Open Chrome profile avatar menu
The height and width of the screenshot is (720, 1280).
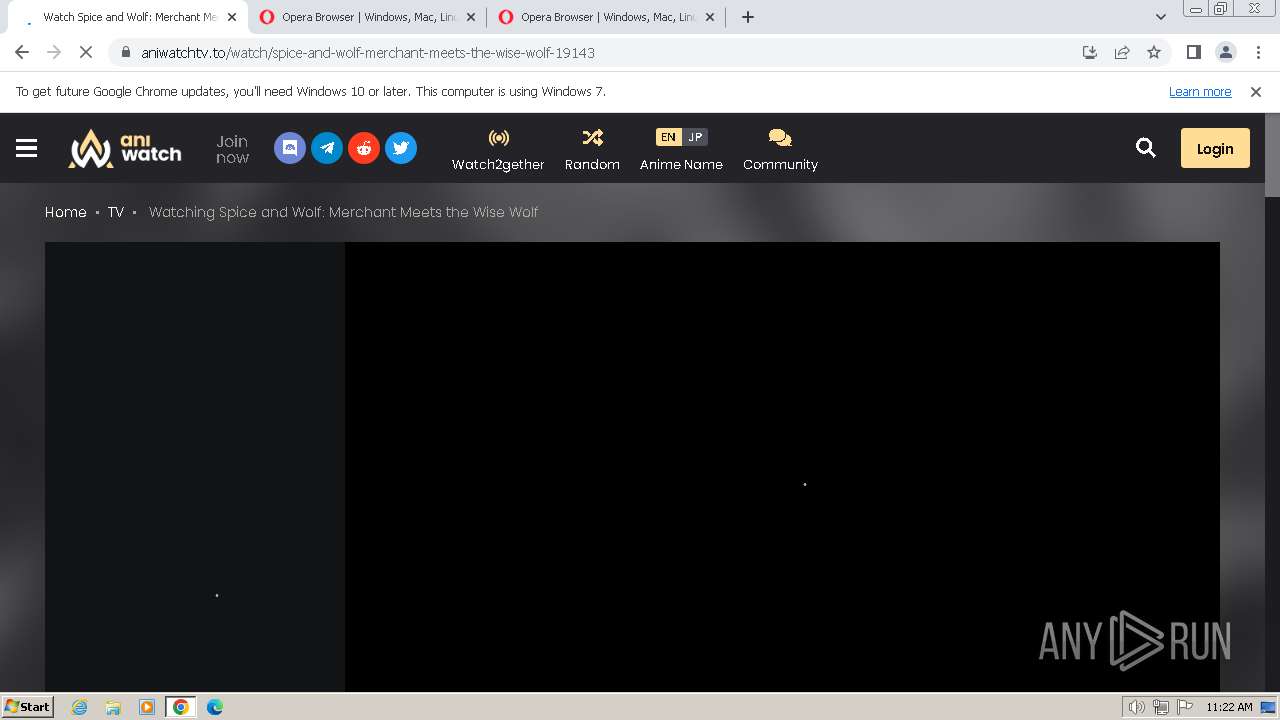pyautogui.click(x=1225, y=52)
